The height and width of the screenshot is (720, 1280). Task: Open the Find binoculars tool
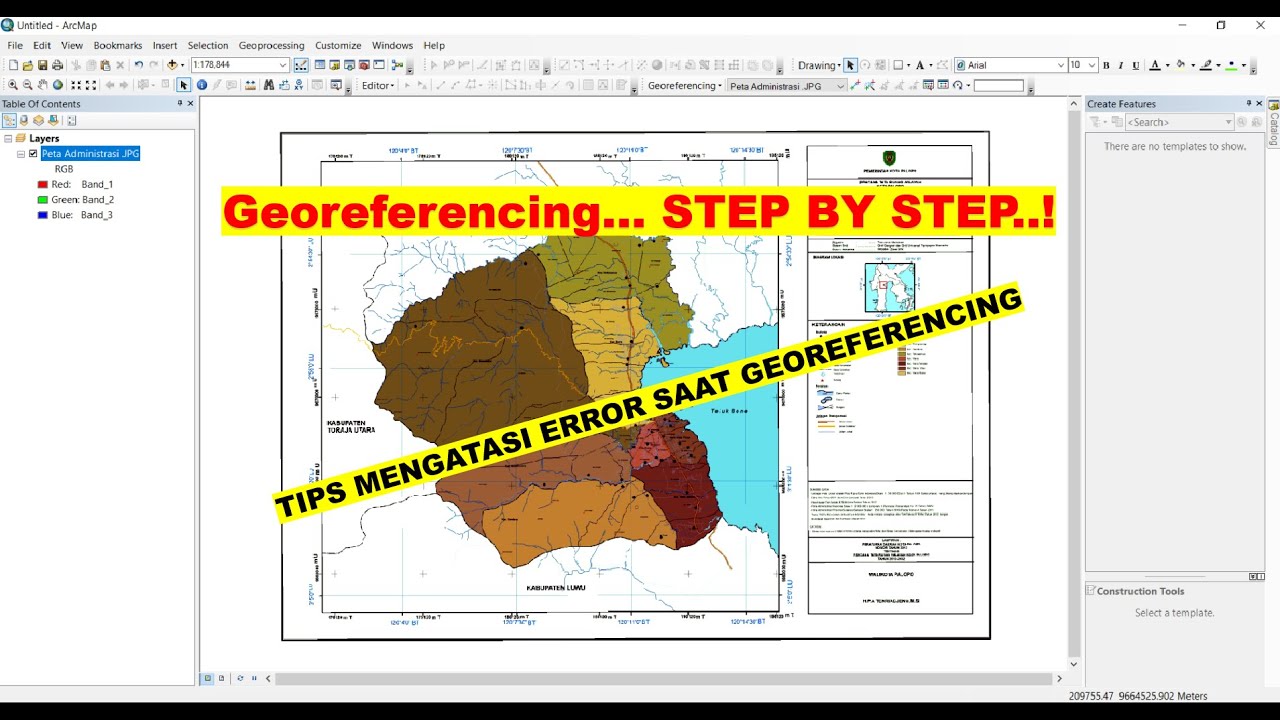pyautogui.click(x=269, y=85)
